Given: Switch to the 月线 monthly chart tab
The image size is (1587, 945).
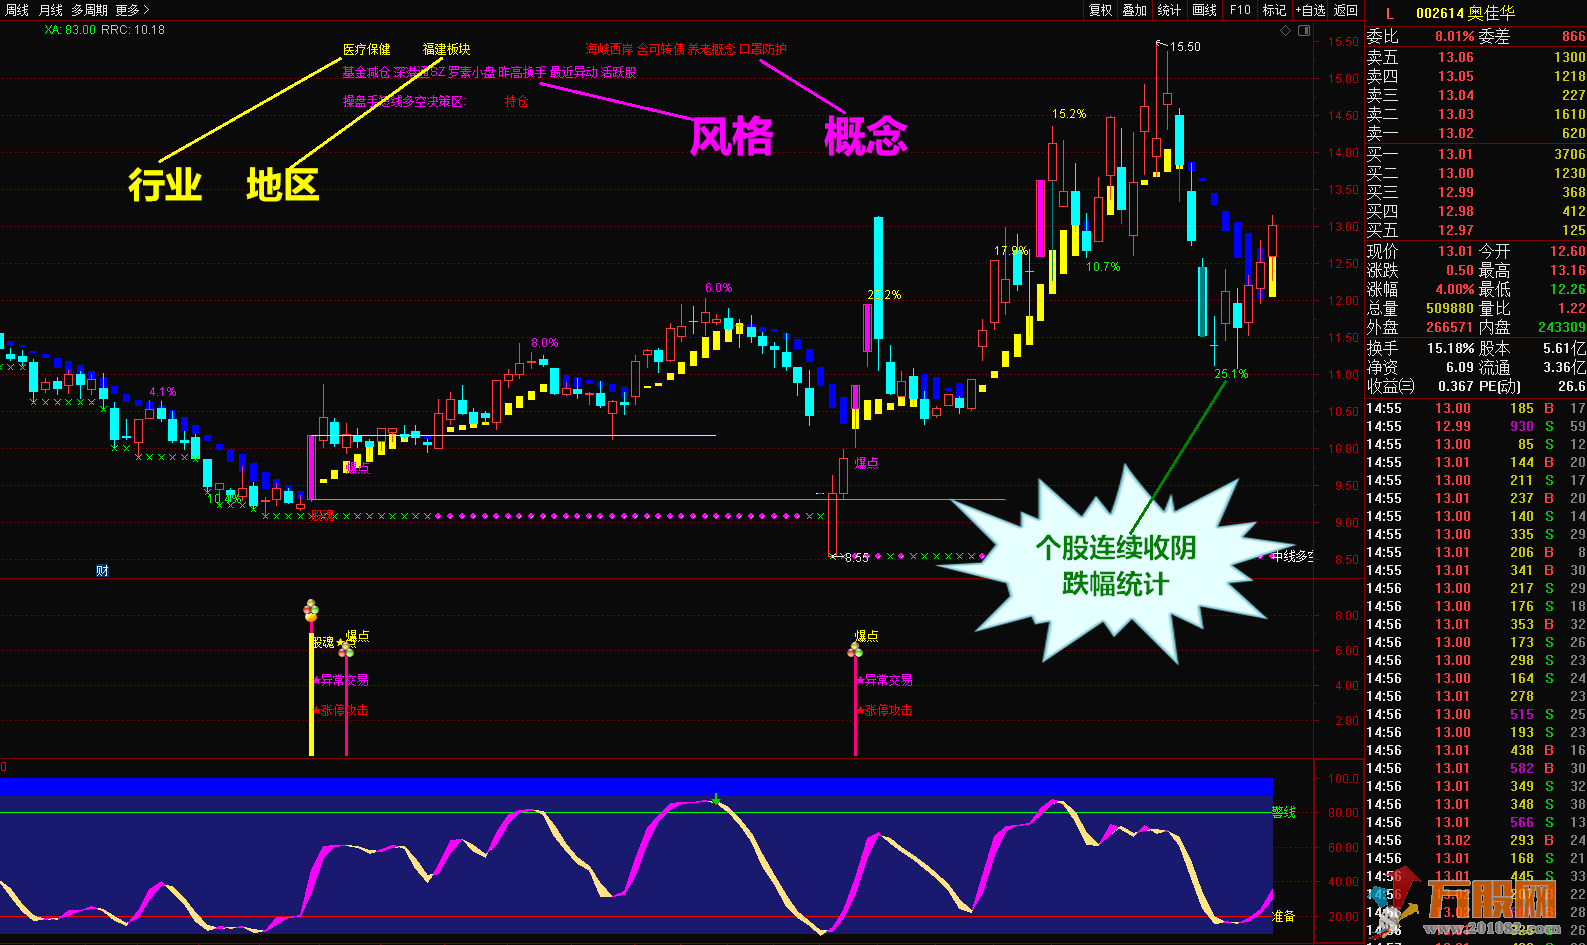Looking at the screenshot, I should tap(50, 10).
